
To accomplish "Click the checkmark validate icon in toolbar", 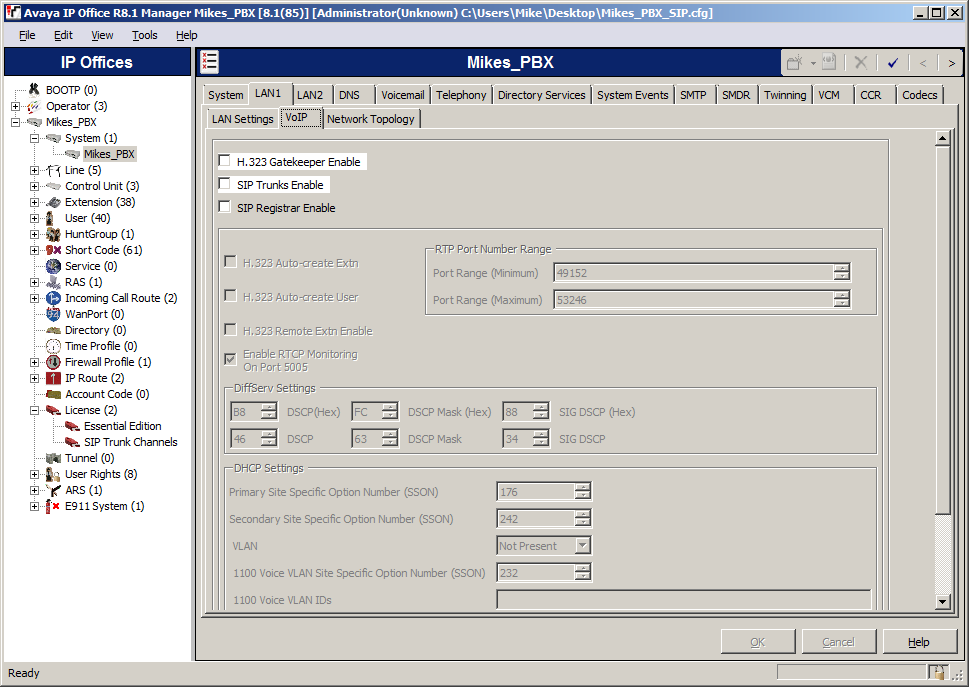I will pos(892,62).
